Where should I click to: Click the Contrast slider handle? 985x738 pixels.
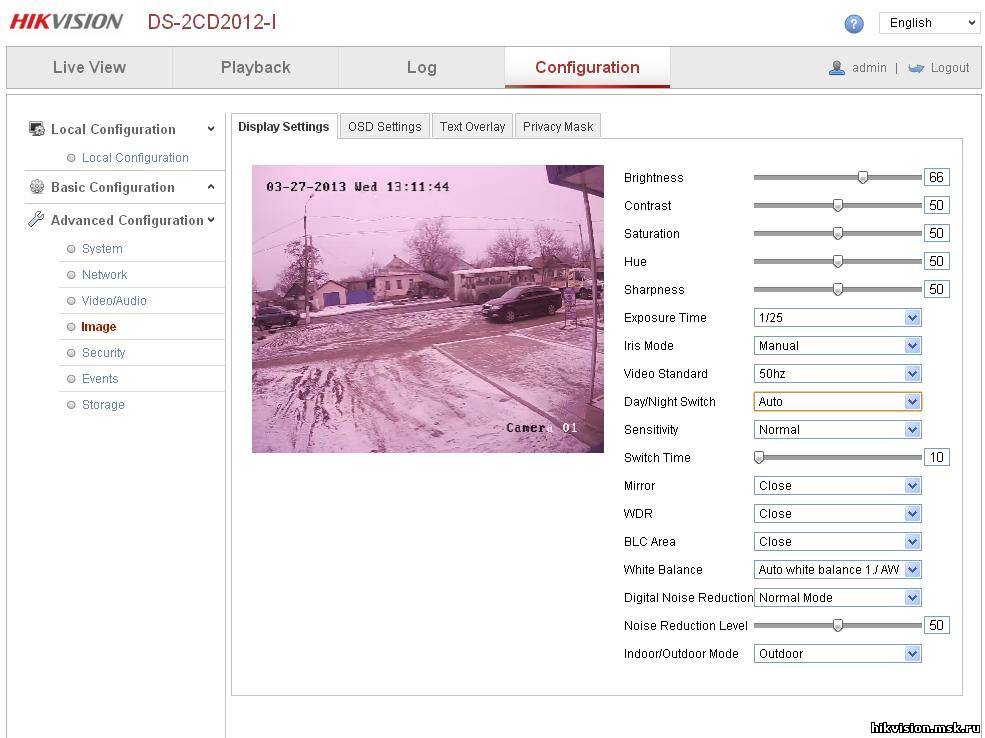click(837, 205)
